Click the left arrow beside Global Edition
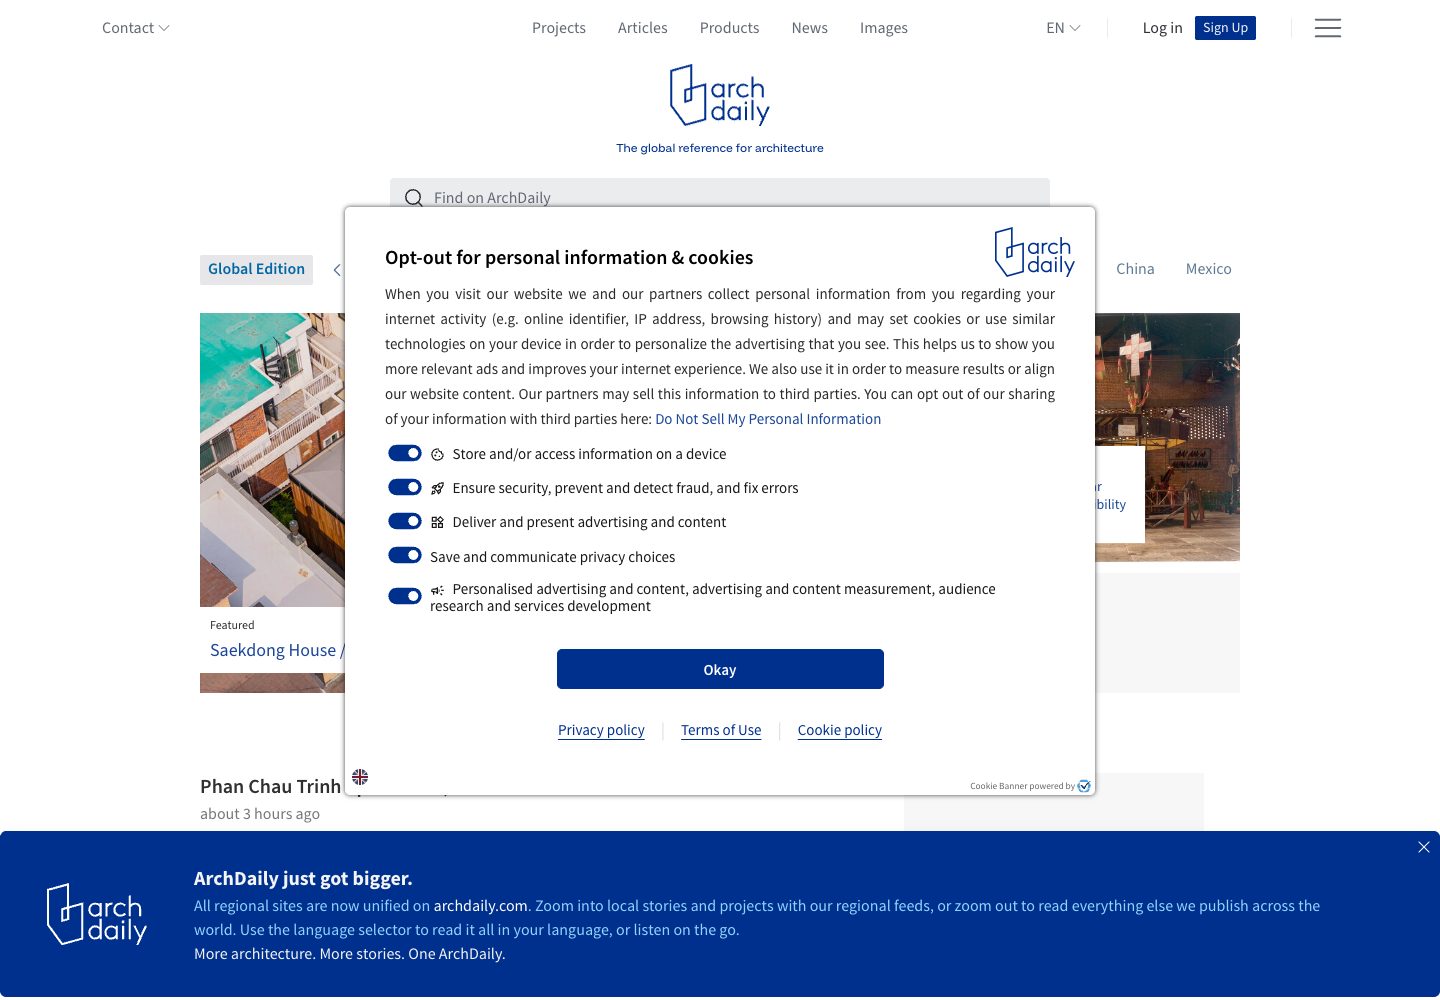 click(x=337, y=270)
